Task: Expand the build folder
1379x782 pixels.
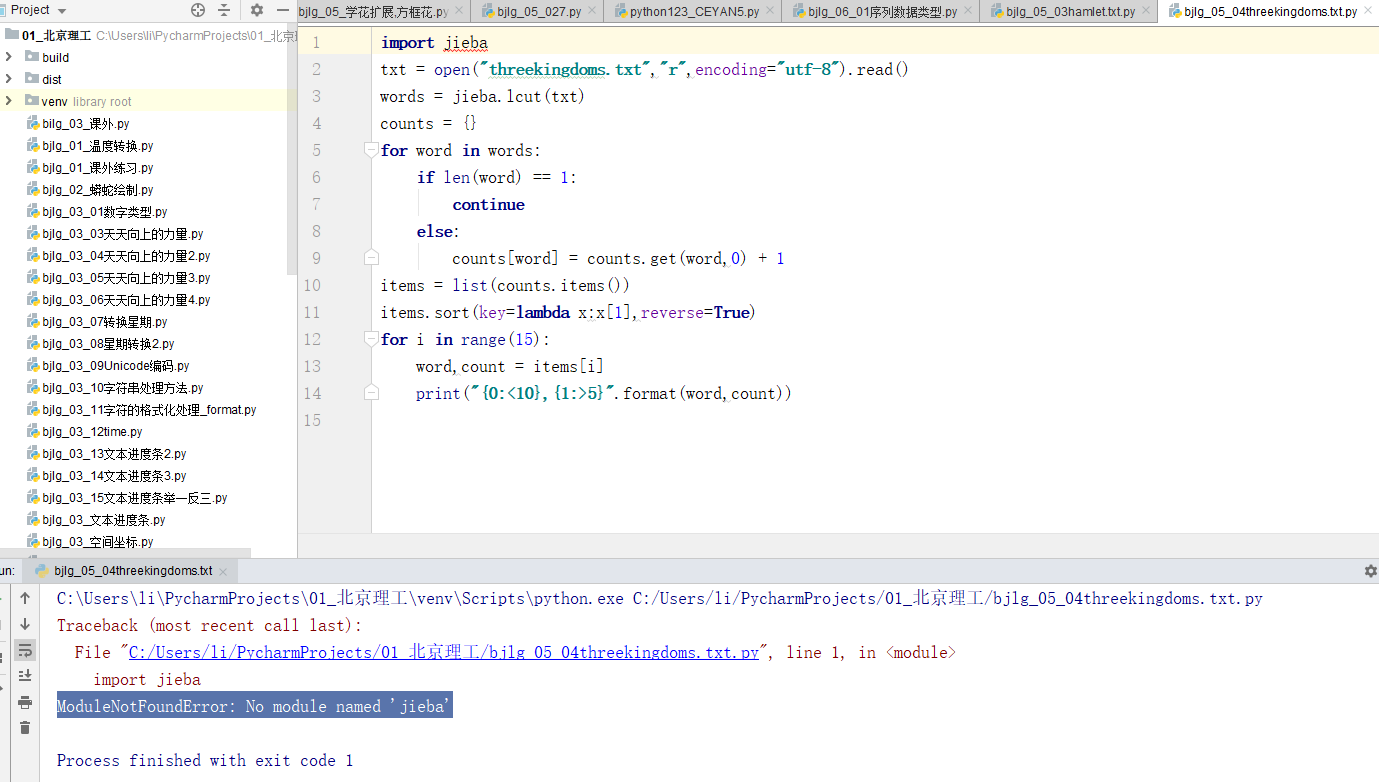Action: tap(9, 57)
